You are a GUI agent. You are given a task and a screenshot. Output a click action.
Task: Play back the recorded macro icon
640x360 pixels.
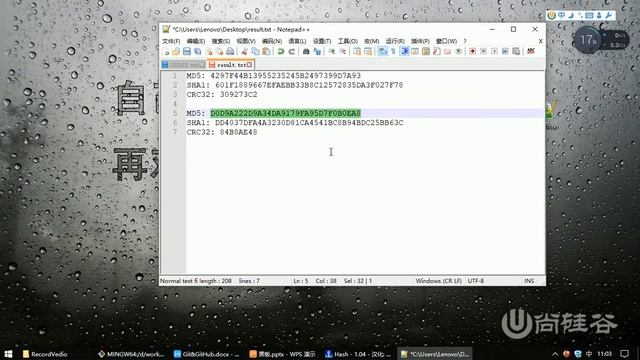click(x=494, y=51)
